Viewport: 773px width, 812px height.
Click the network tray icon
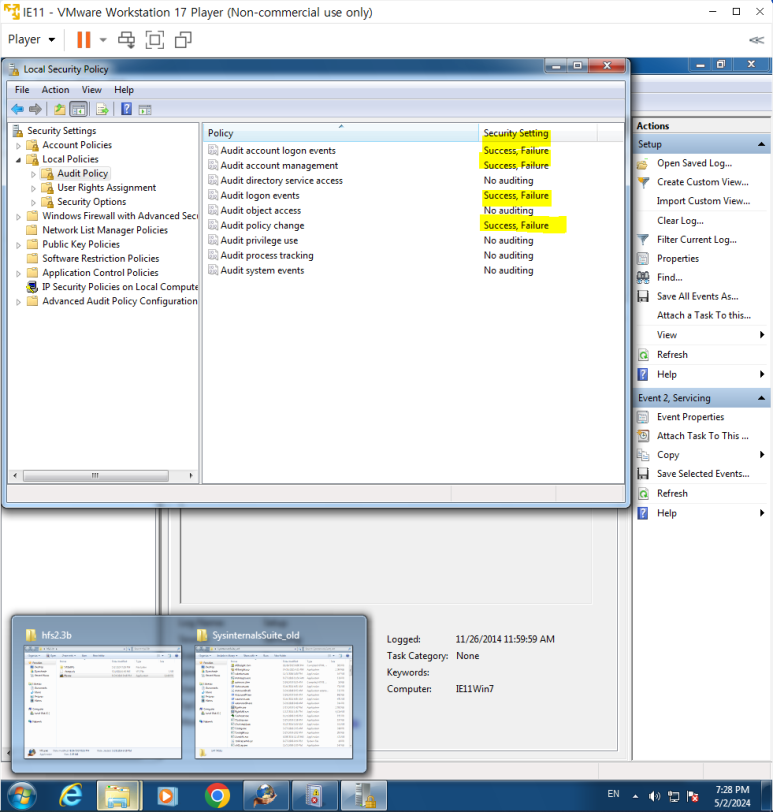pos(674,796)
